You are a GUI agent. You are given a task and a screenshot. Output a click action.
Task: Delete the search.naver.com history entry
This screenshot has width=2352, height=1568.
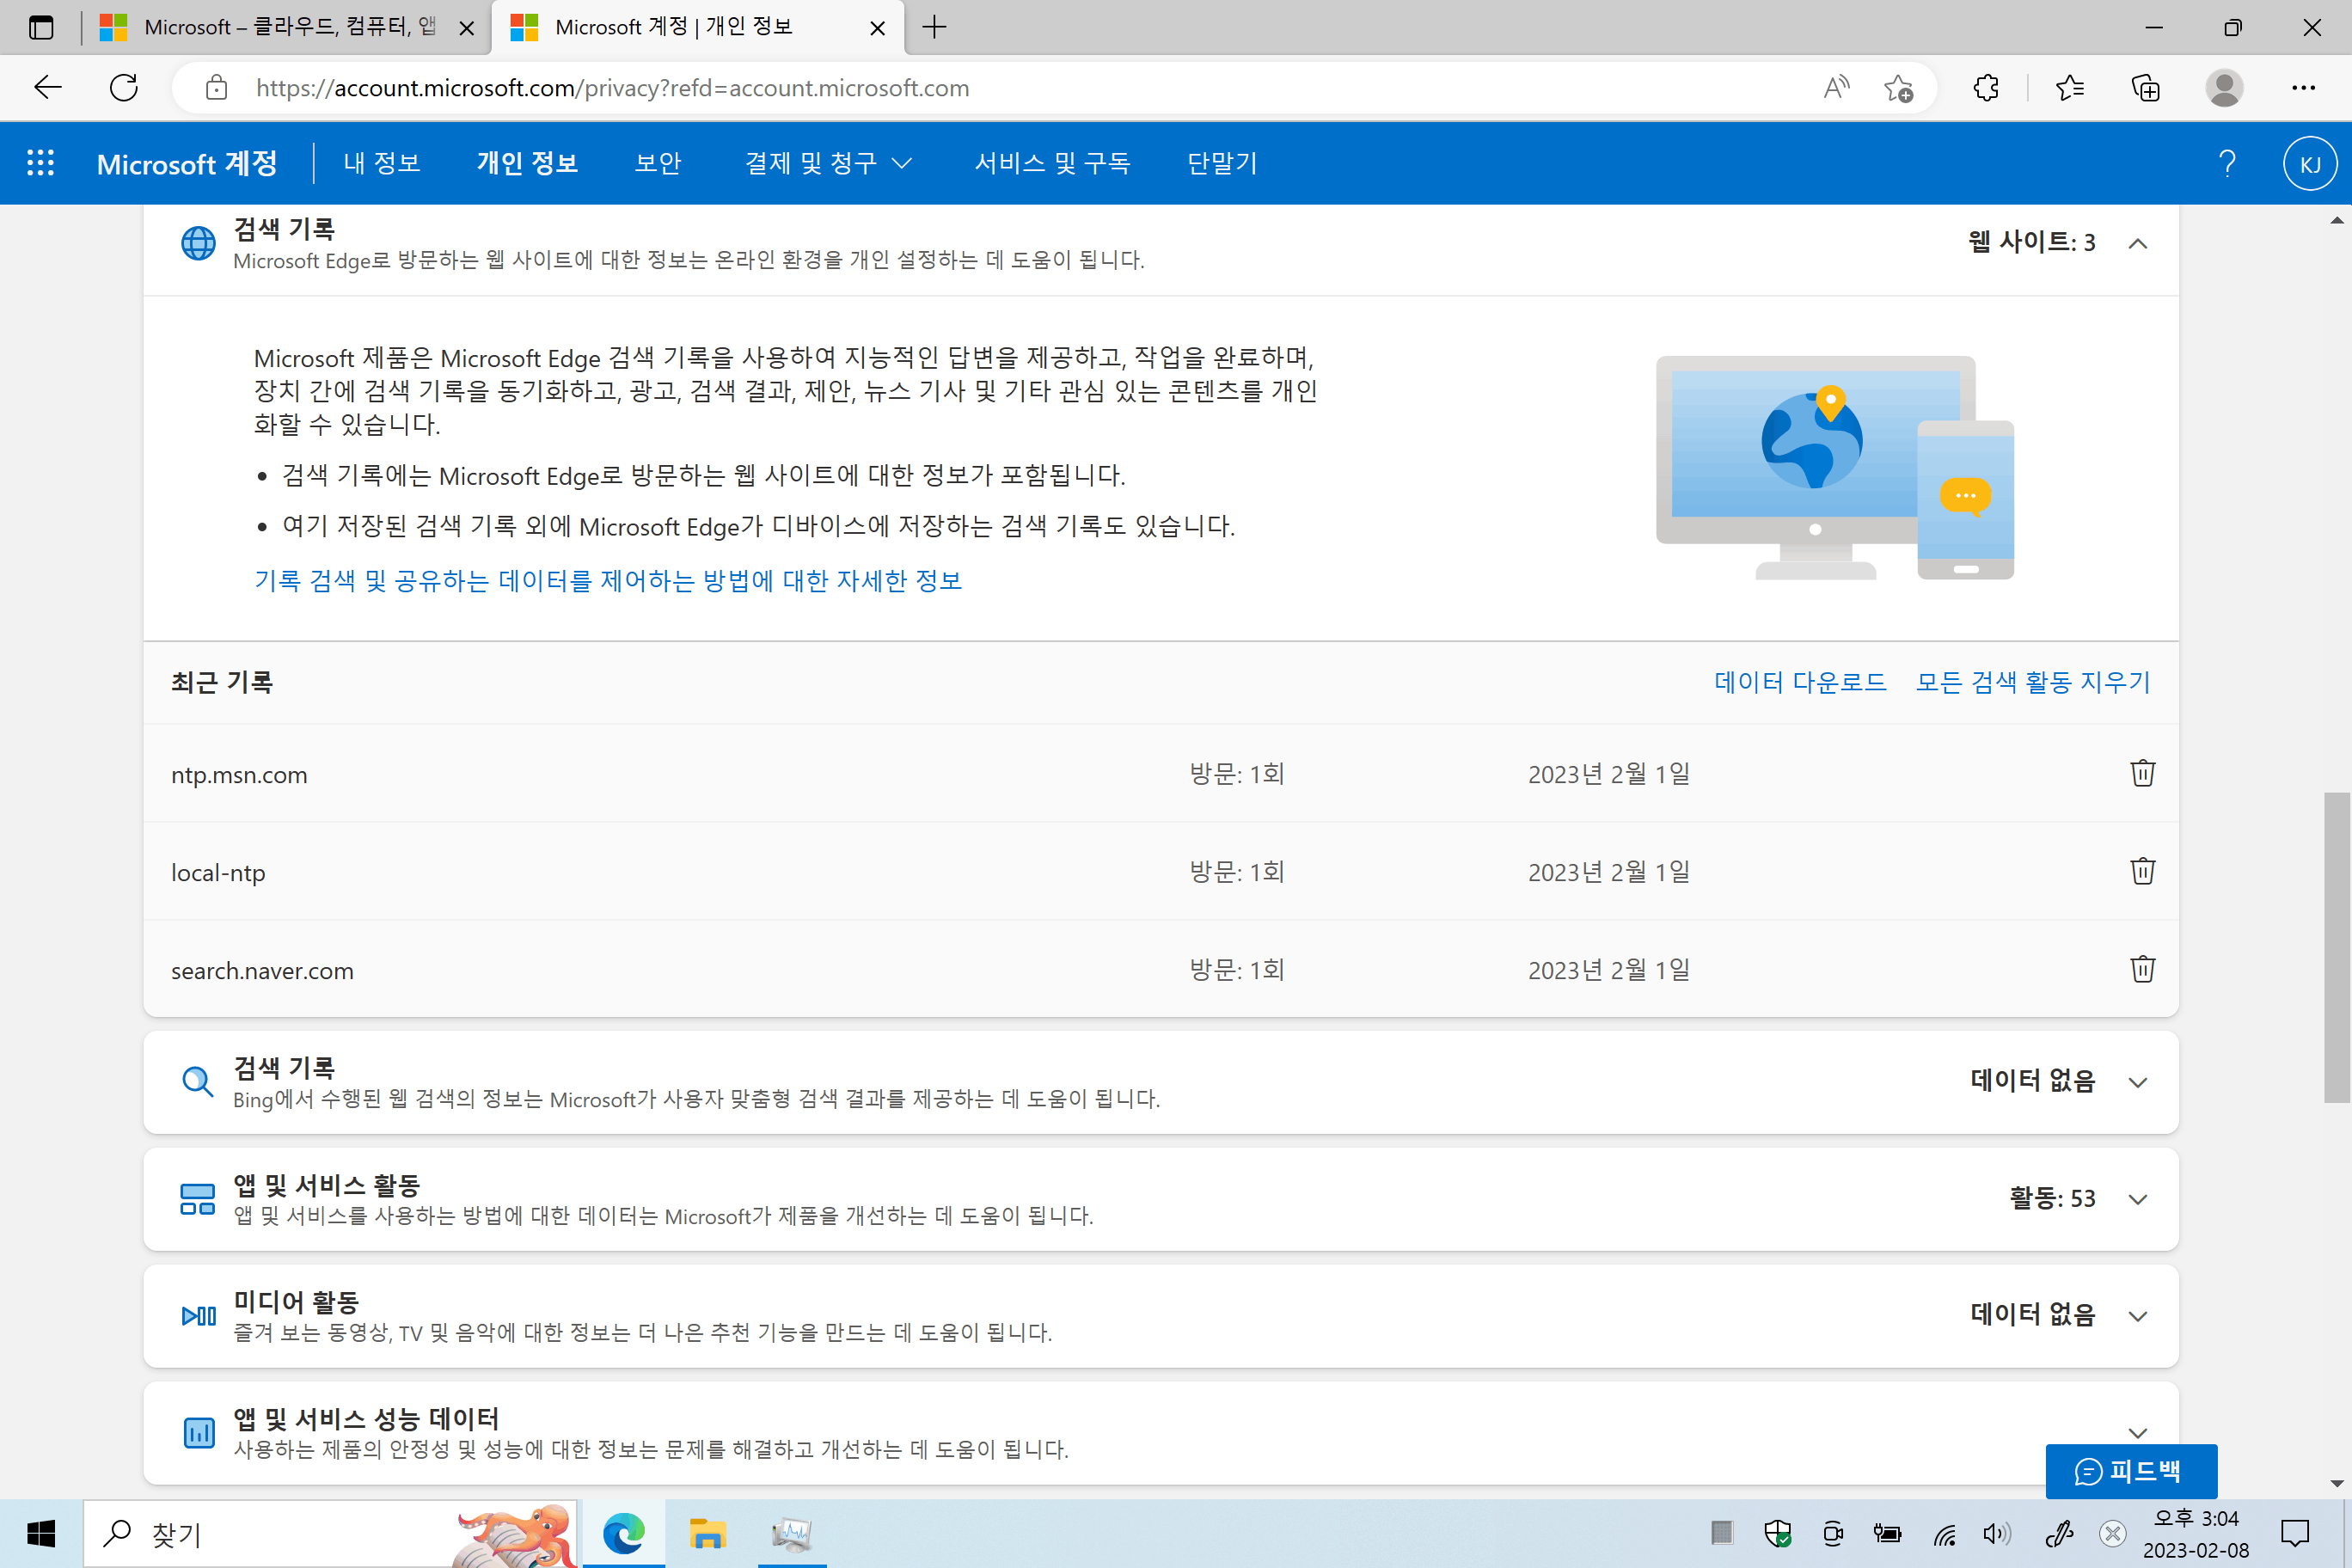tap(2142, 969)
